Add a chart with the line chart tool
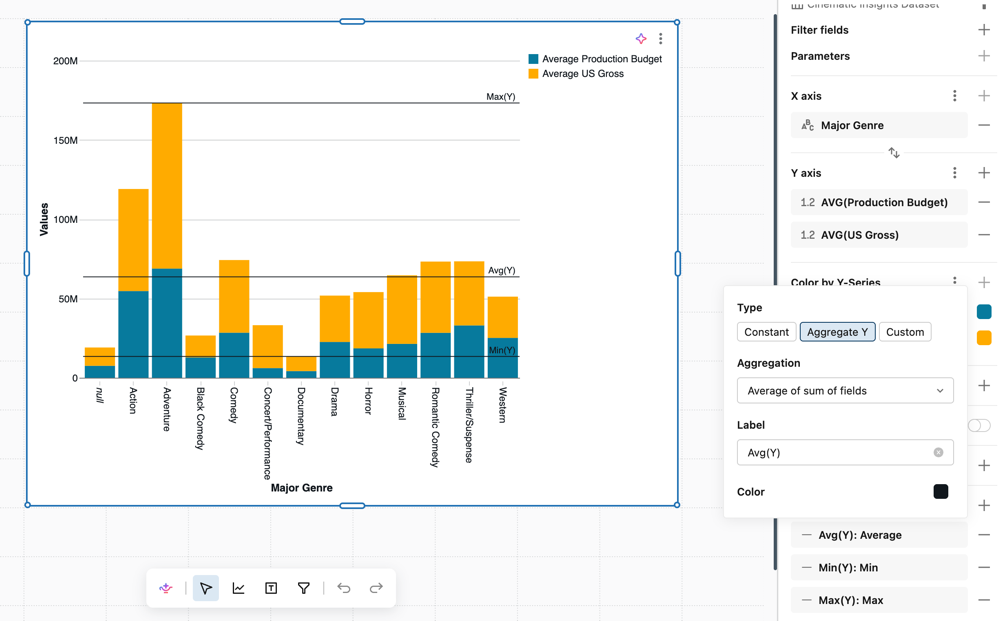Image resolution: width=1000 pixels, height=621 pixels. point(239,588)
